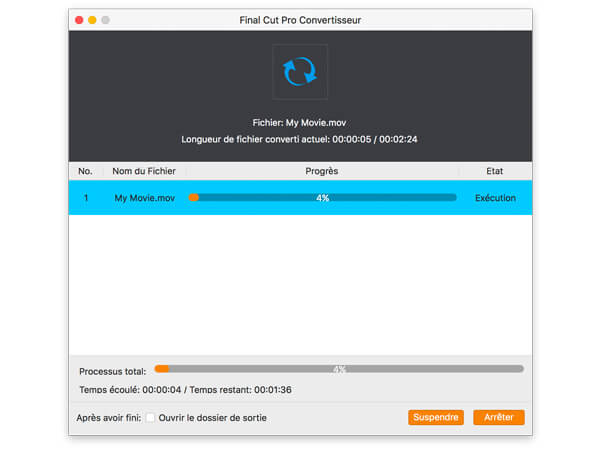Pause conversion with the Suspendre button
Screen dimensions: 600x450
click(436, 417)
